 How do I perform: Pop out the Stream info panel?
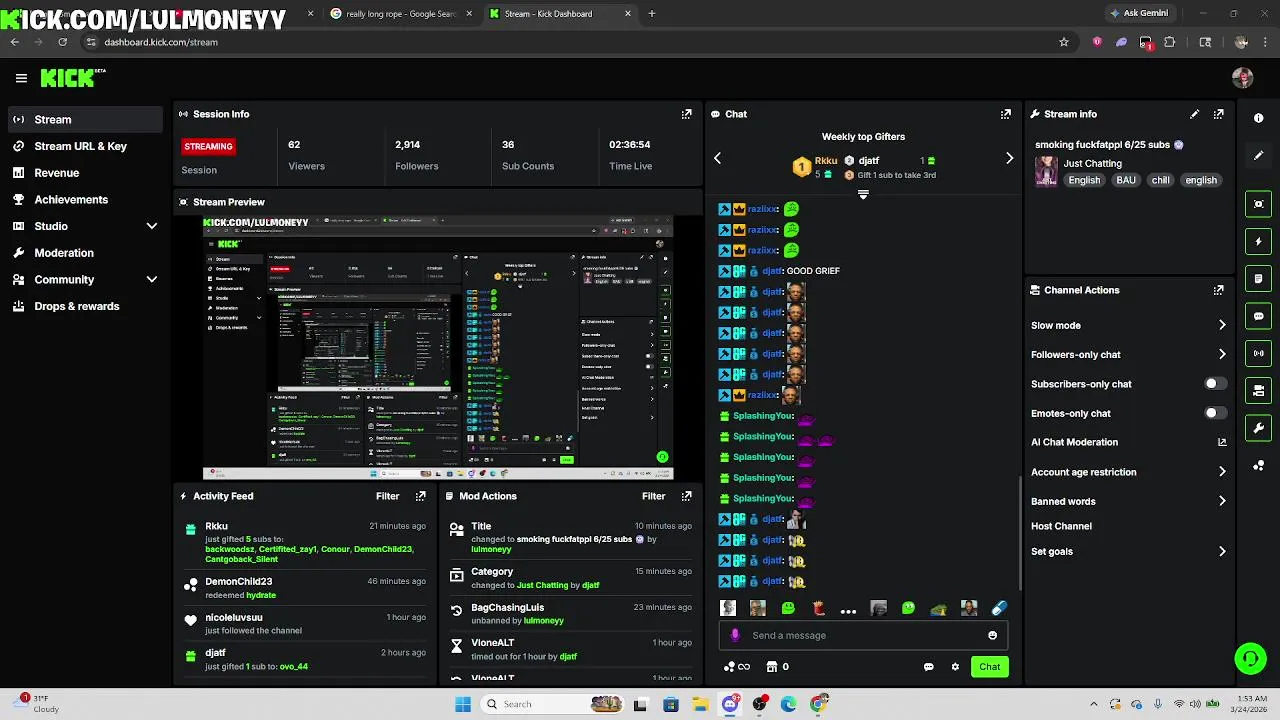pos(1218,114)
